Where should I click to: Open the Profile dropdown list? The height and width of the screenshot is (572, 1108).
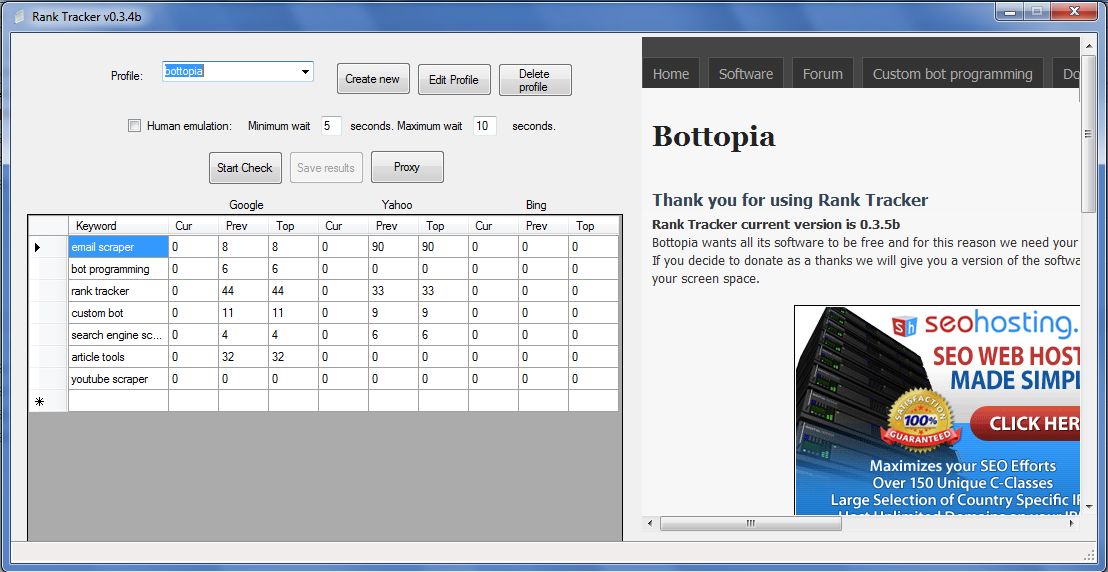pos(305,72)
